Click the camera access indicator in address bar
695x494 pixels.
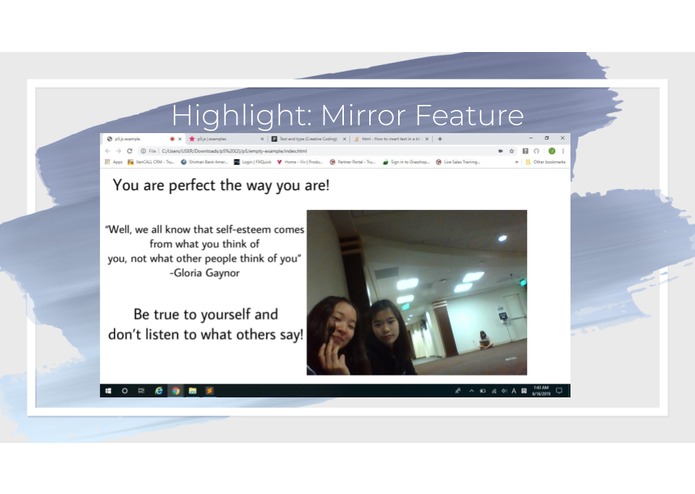pyautogui.click(x=500, y=151)
